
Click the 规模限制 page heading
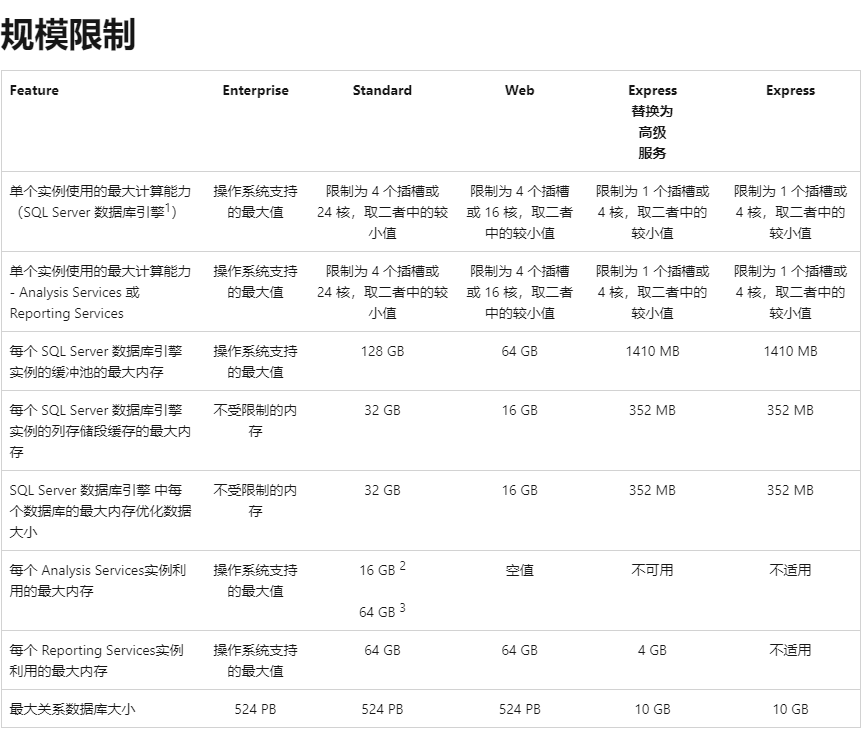click(x=68, y=35)
